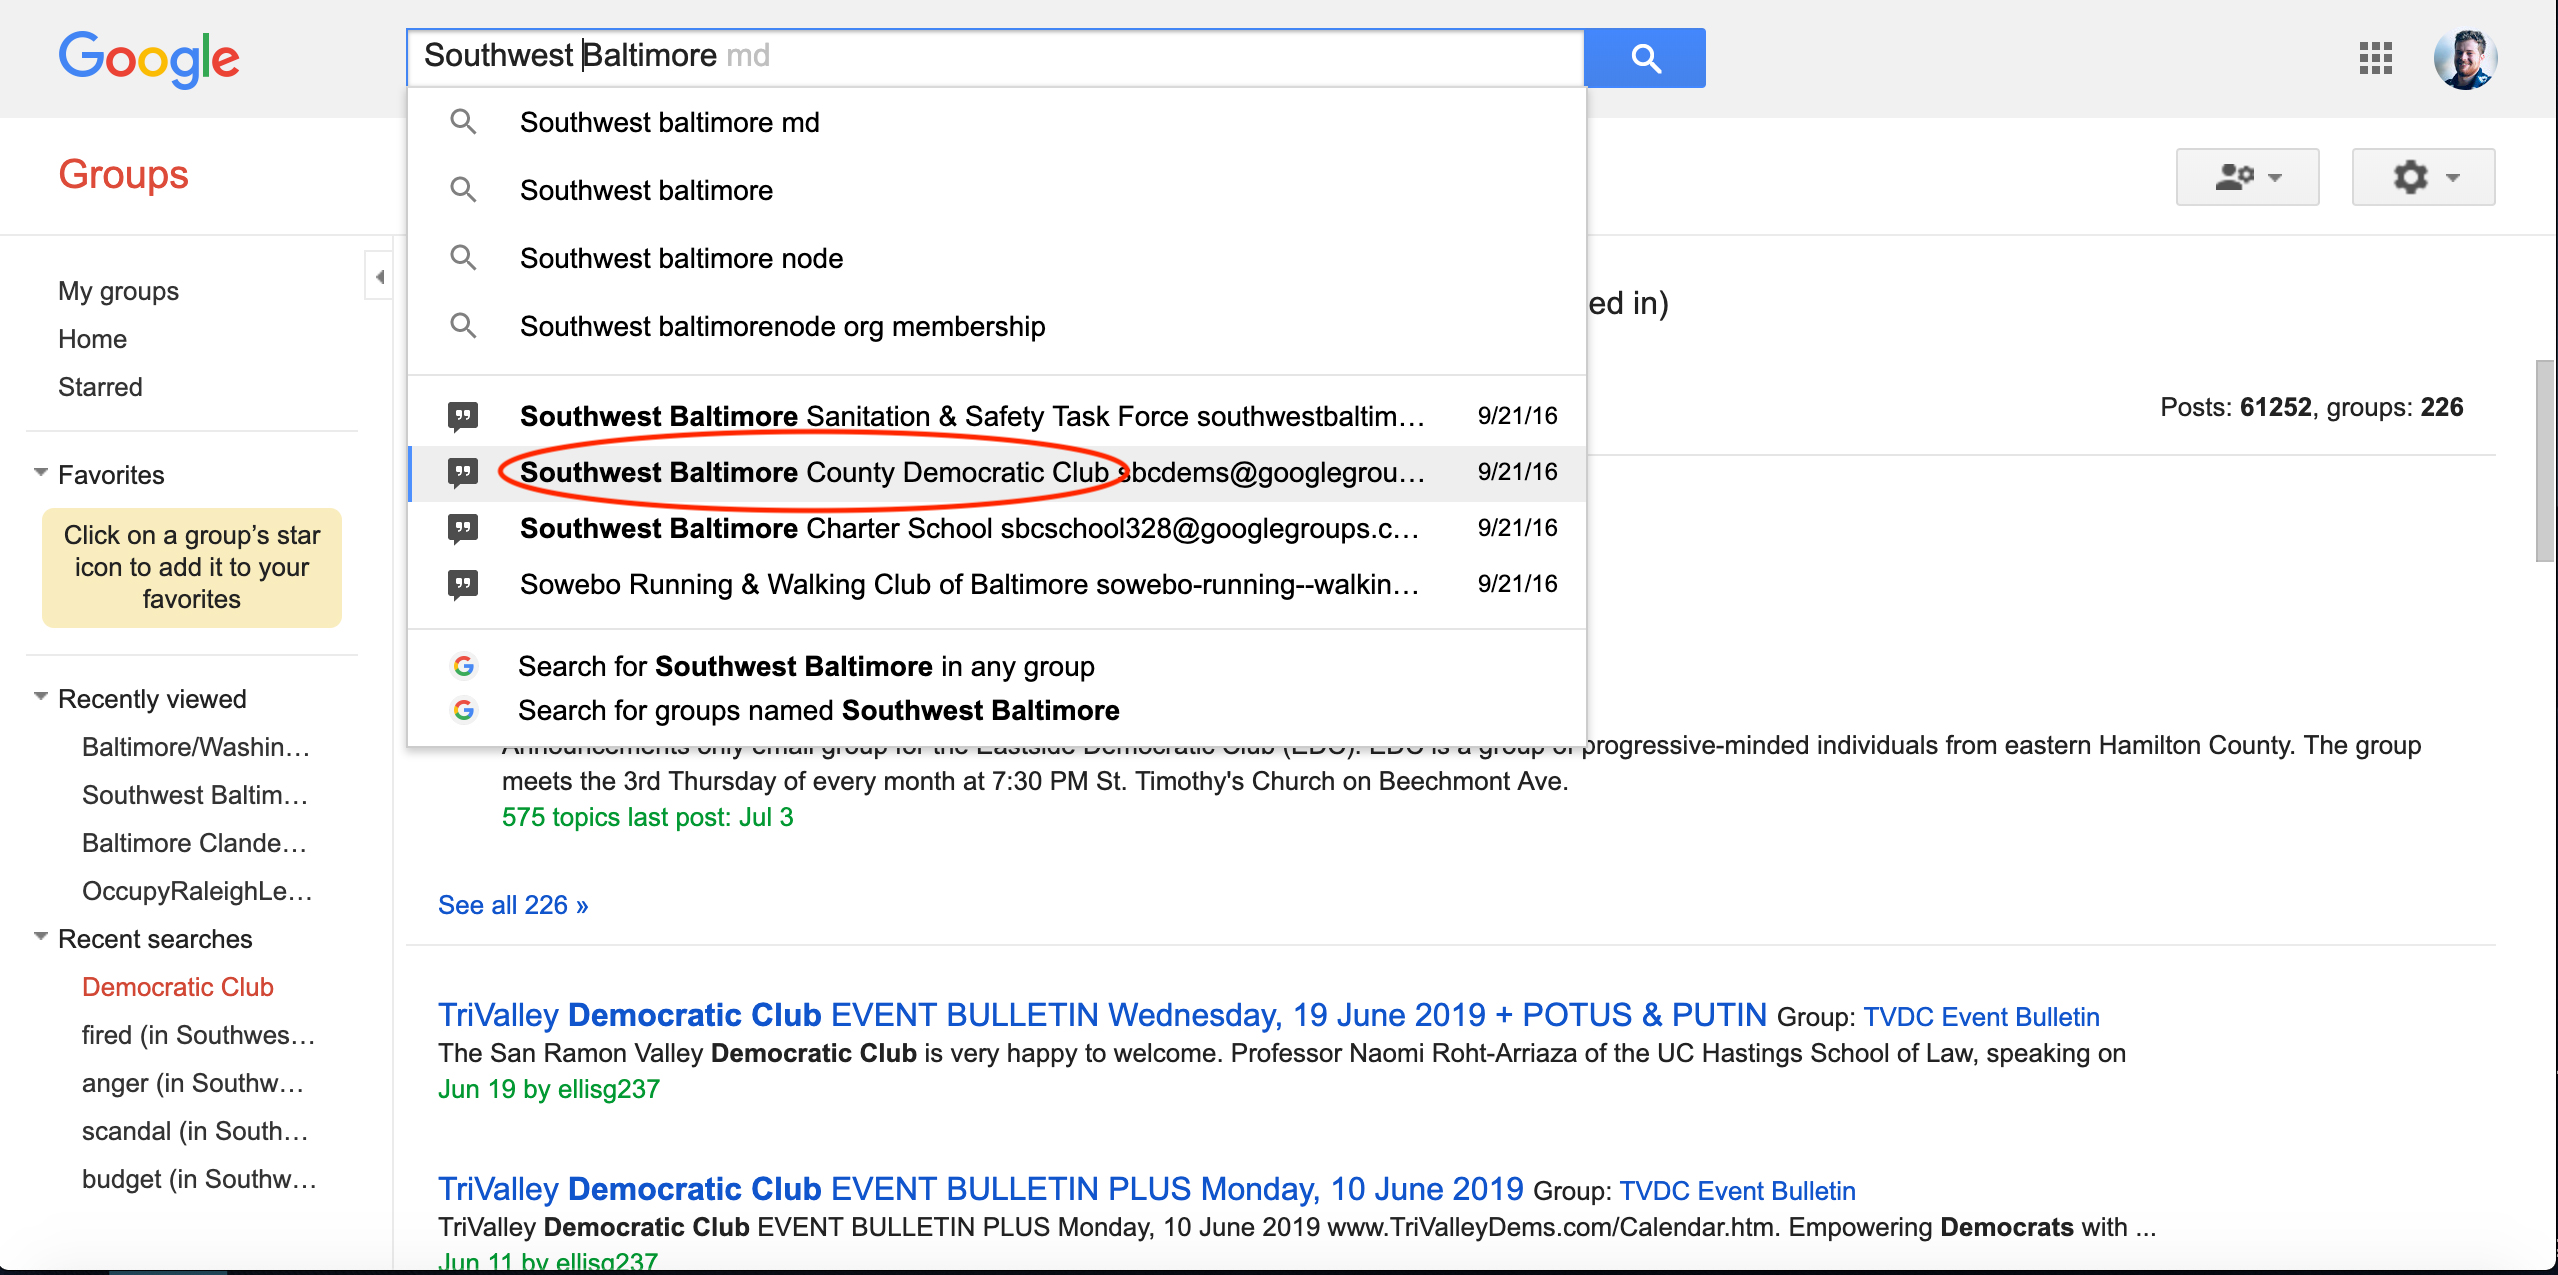Open the Google apps grid icon

(x=2375, y=58)
